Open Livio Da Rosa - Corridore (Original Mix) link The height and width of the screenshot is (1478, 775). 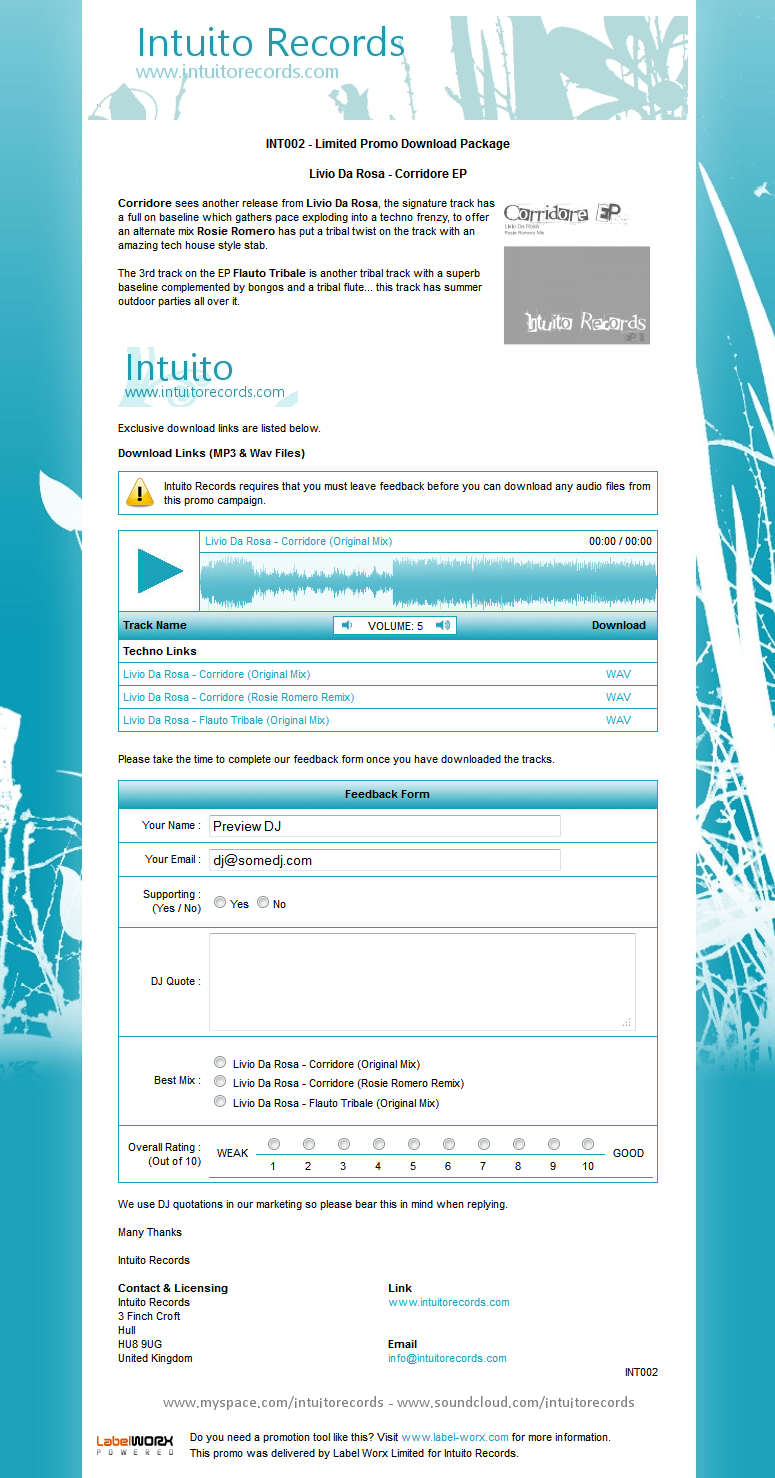pyautogui.click(x=216, y=674)
